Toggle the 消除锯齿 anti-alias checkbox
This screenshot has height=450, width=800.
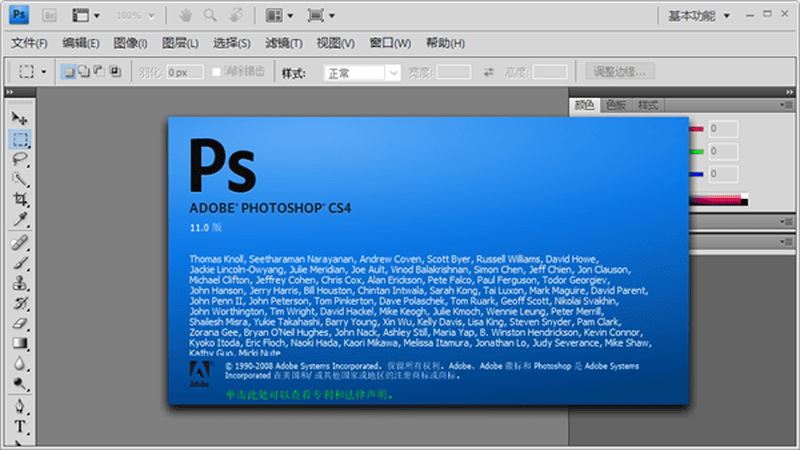[217, 72]
